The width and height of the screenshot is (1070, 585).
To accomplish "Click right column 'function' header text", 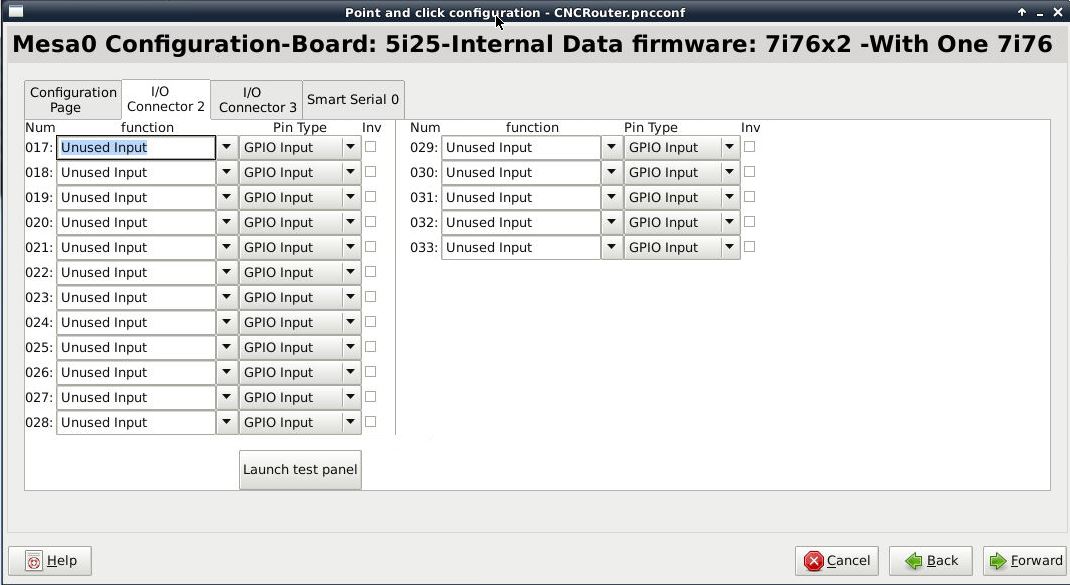I will [x=532, y=128].
